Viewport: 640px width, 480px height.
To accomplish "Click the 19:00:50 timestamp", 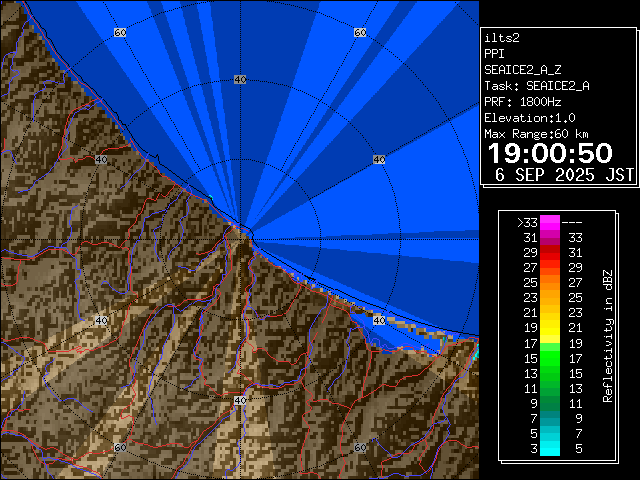I will 549,152.
